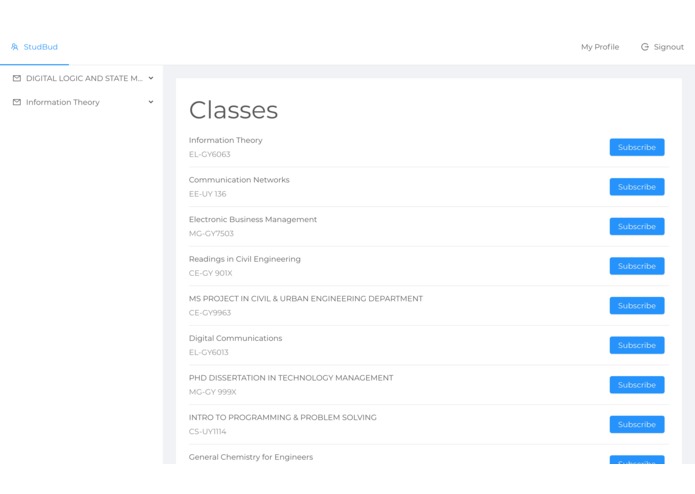The image size is (695, 494).
Task: Open DIGITAL LOGIC AND STATE M... sidebar item
Action: tap(82, 78)
